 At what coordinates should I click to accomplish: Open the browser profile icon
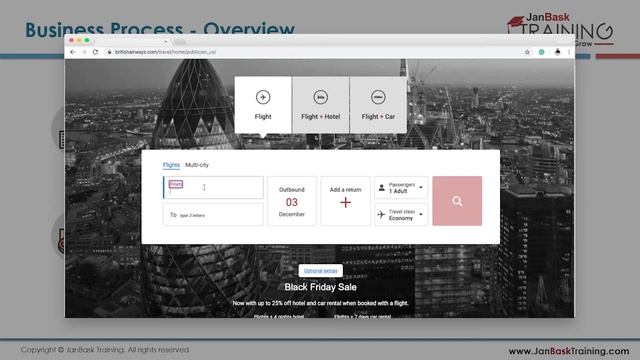pyautogui.click(x=558, y=52)
